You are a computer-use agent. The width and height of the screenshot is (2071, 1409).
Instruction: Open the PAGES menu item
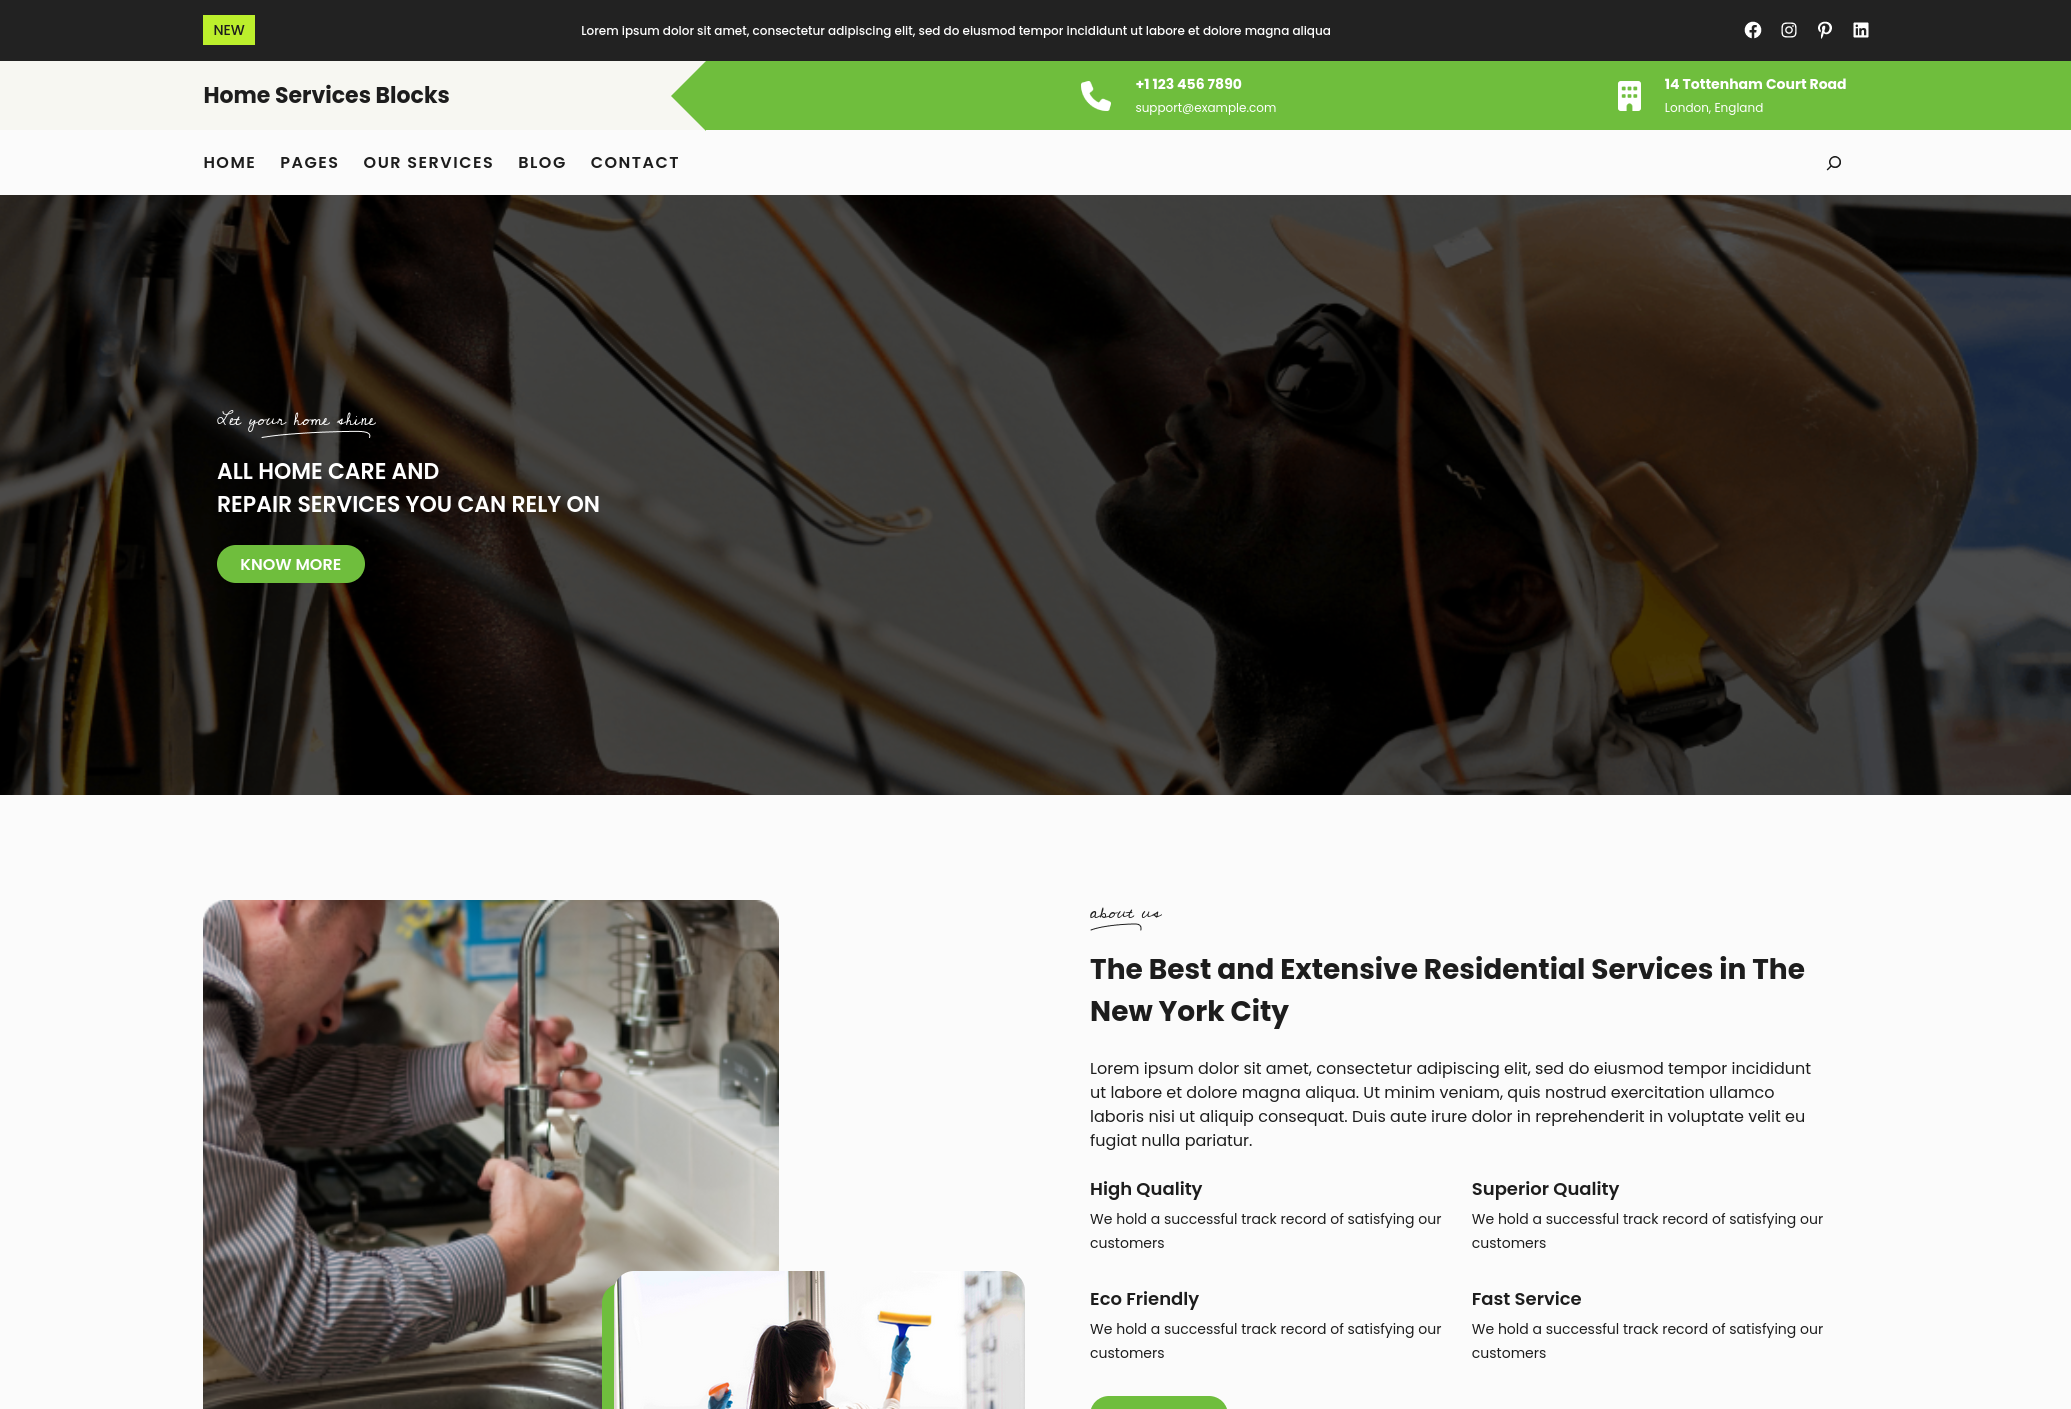[309, 163]
